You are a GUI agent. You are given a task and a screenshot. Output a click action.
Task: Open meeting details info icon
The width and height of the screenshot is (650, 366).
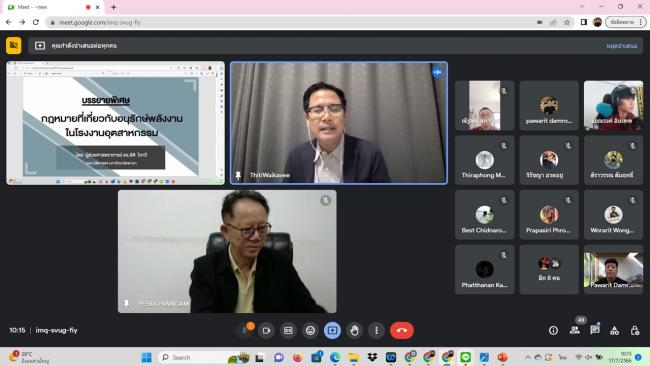pos(553,330)
